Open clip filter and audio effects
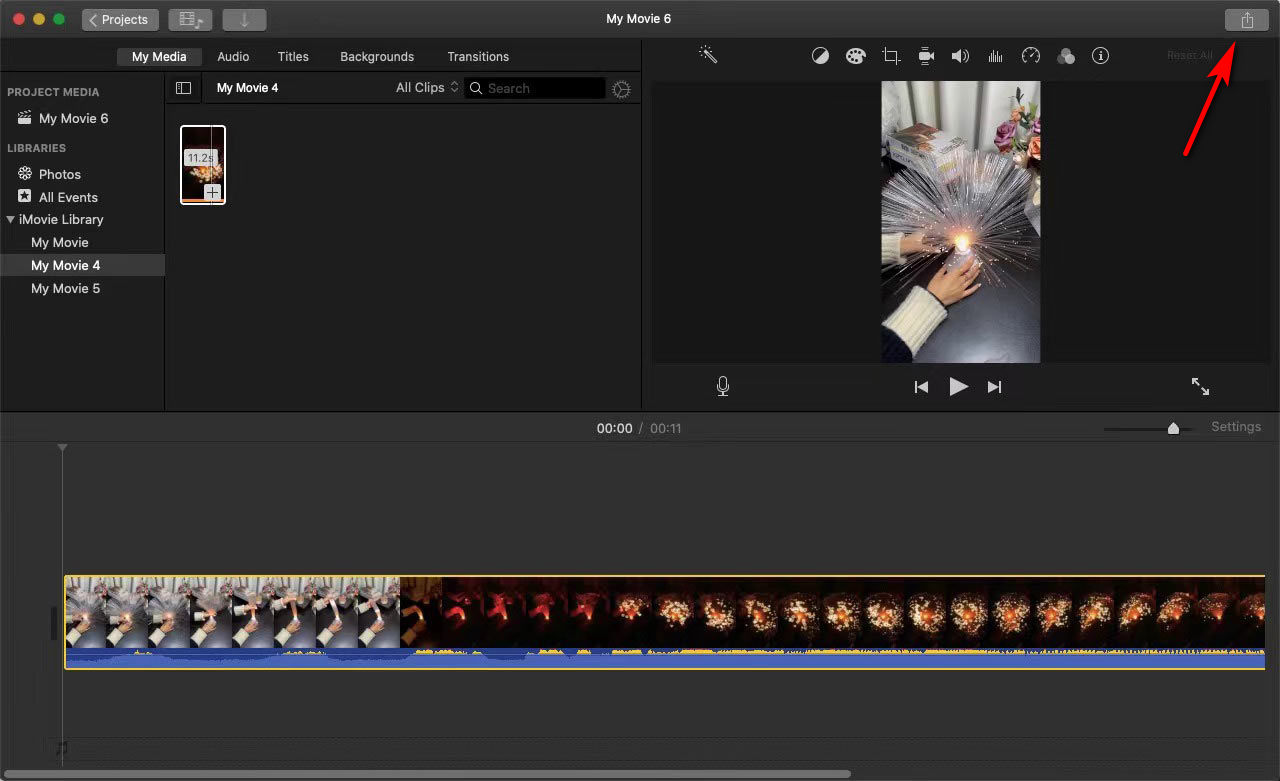This screenshot has width=1280, height=781. [1066, 56]
